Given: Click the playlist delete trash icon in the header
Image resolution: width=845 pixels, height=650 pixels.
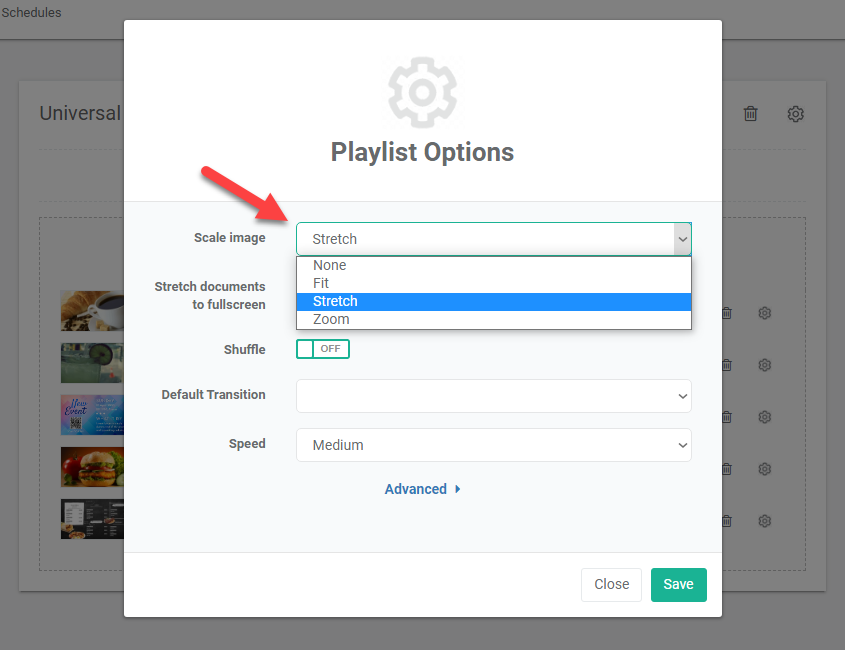Looking at the screenshot, I should (x=750, y=114).
